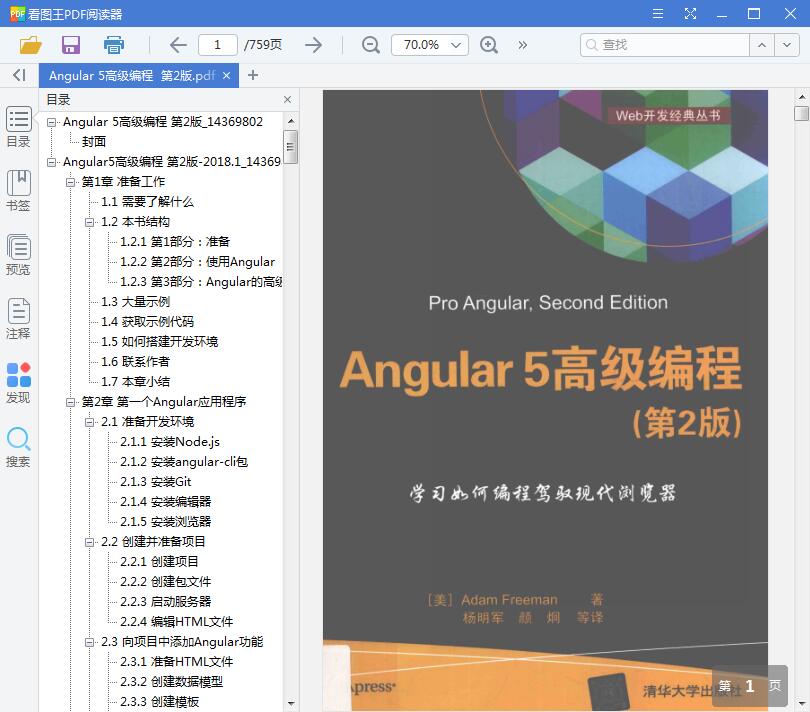
Task: Jump to 2.2.2 创建包文件
Action: pyautogui.click(x=165, y=582)
